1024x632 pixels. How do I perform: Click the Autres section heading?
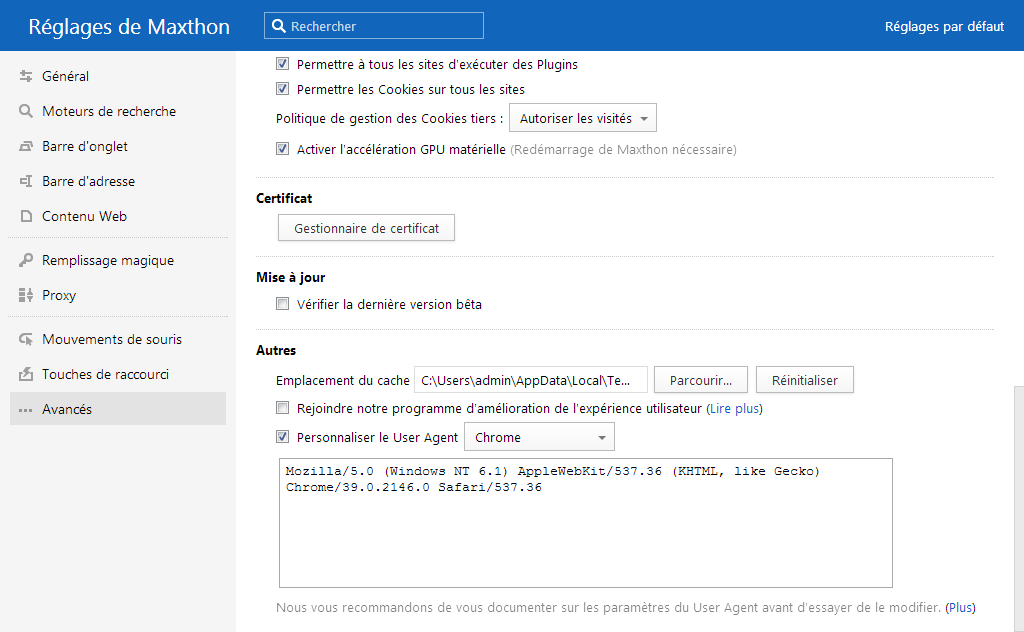(276, 350)
